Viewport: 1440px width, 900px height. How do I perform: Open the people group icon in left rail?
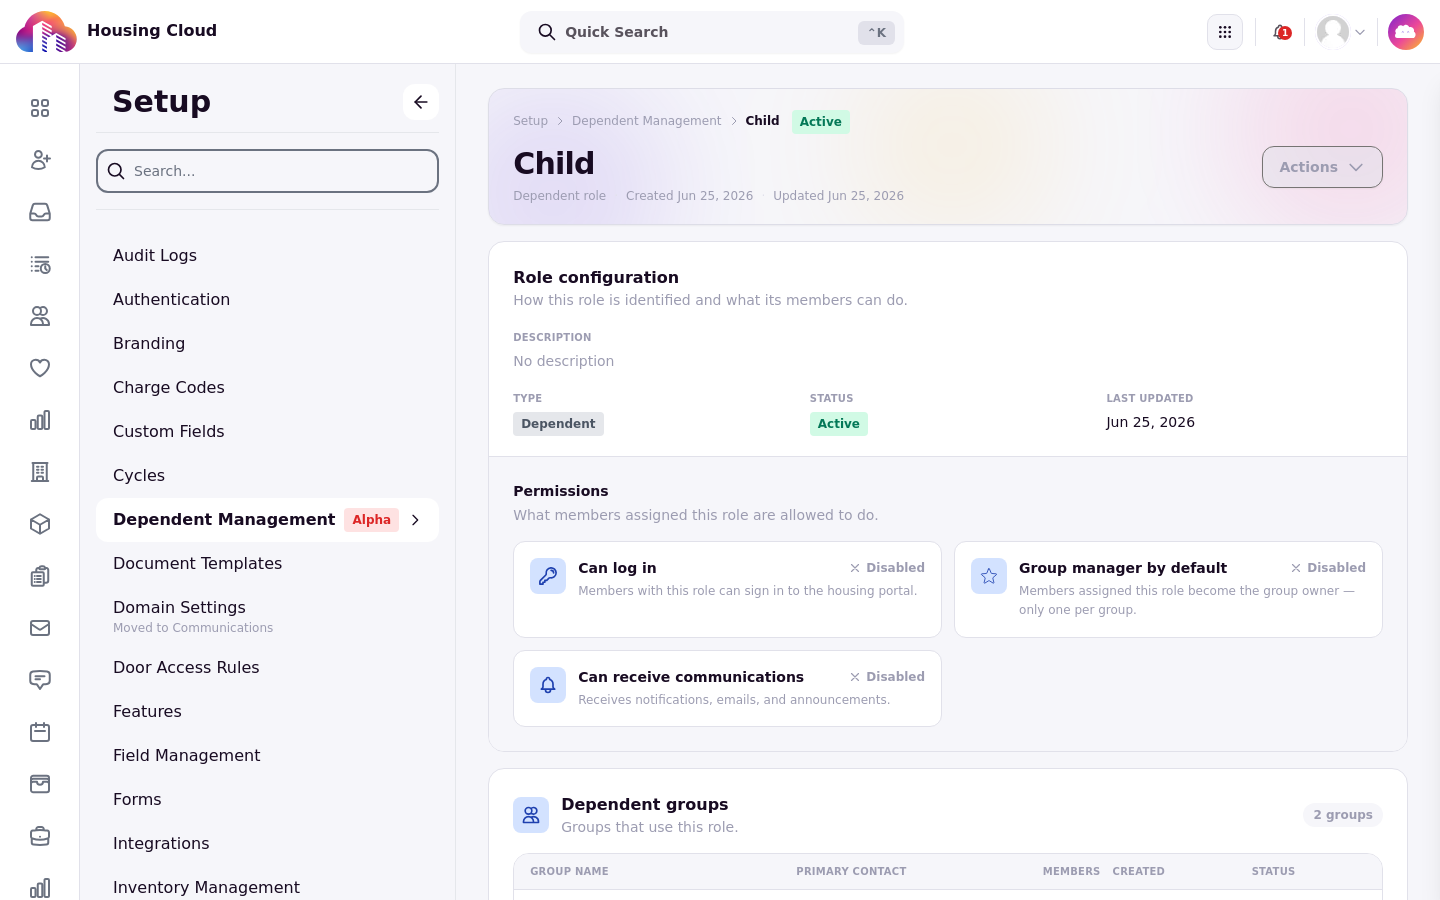(x=40, y=316)
